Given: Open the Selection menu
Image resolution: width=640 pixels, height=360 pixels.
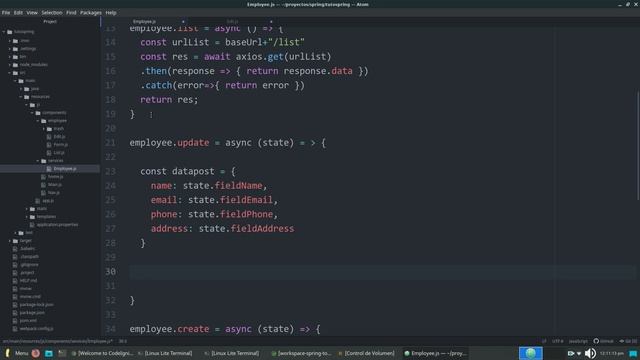Looking at the screenshot, I should coord(52,13).
